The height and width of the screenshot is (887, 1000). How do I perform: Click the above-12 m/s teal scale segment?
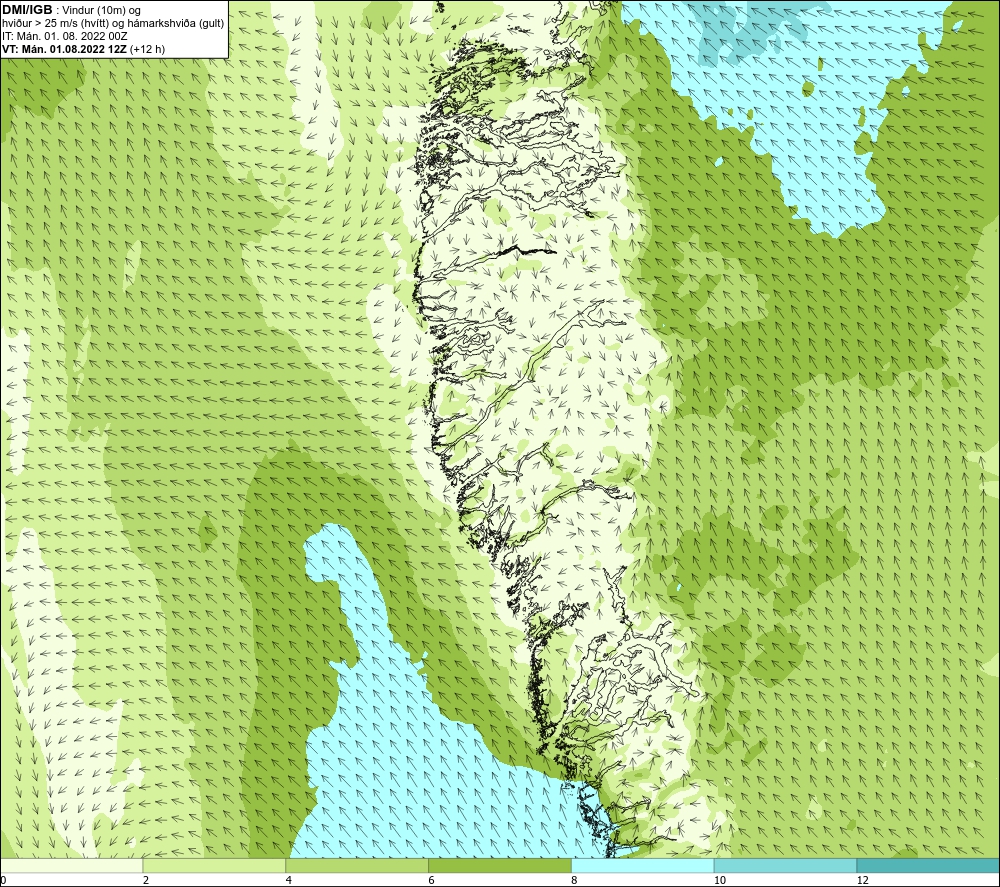point(928,865)
